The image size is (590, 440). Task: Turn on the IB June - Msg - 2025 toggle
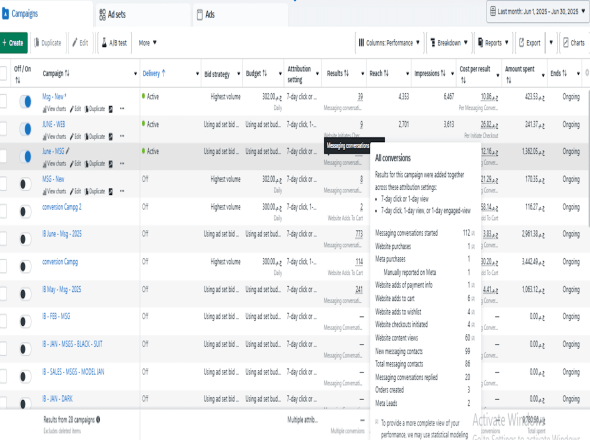click(x=25, y=239)
